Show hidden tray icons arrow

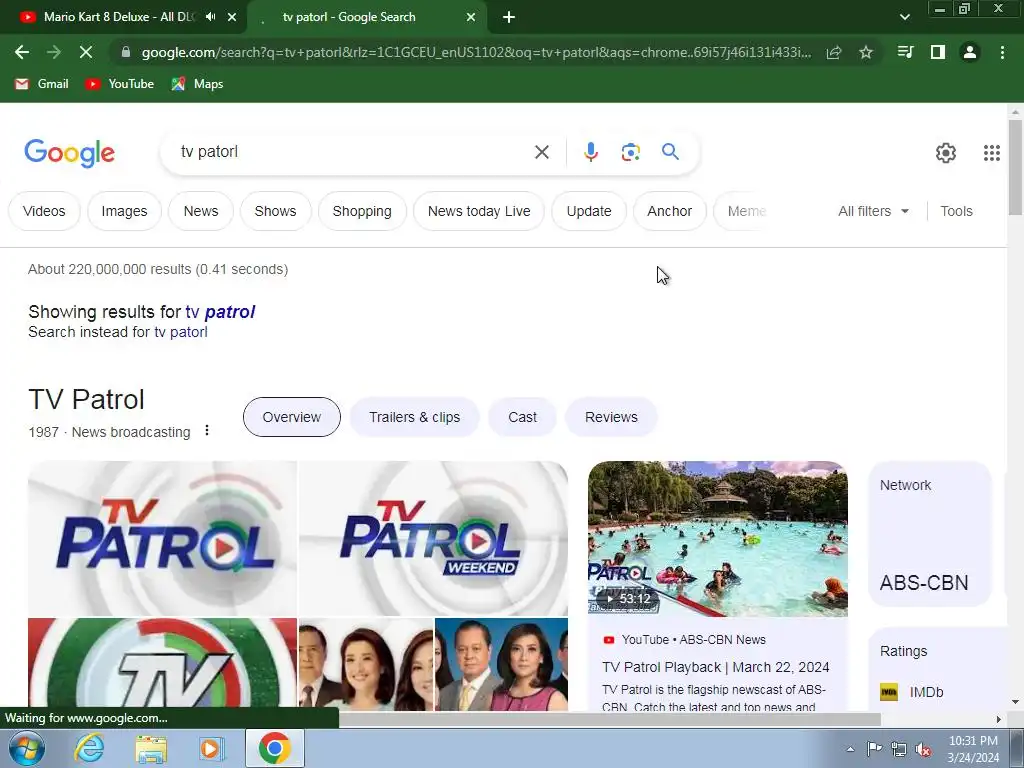tap(850, 749)
